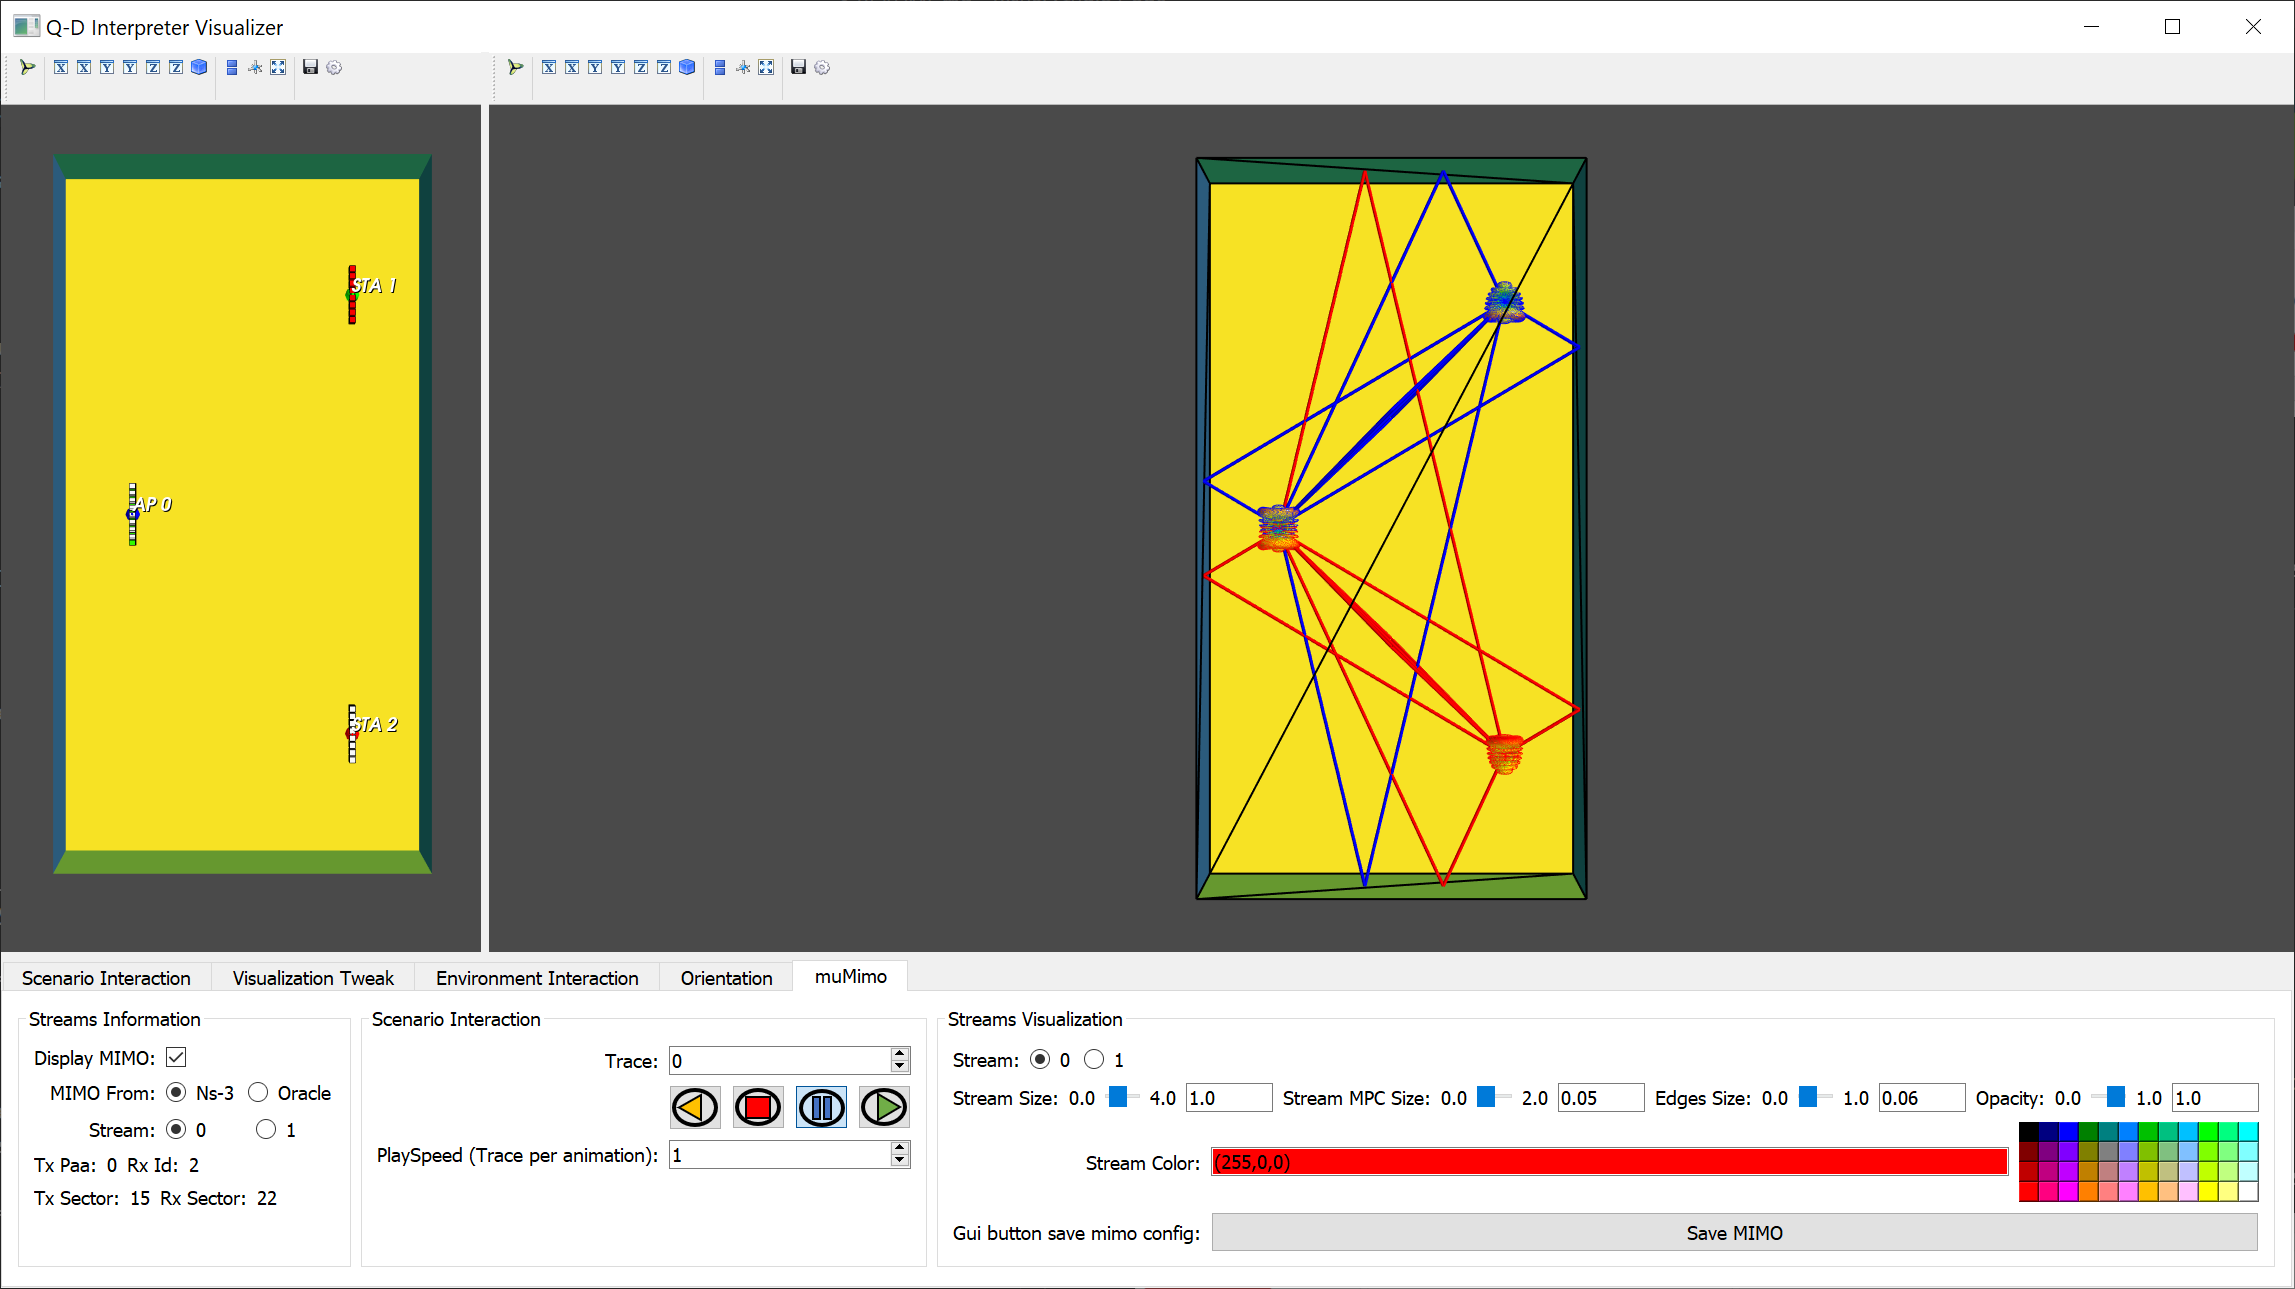Screen dimensions: 2295x1289
Task: Click the first X-axis view icon, left toolbar
Action: [61, 67]
